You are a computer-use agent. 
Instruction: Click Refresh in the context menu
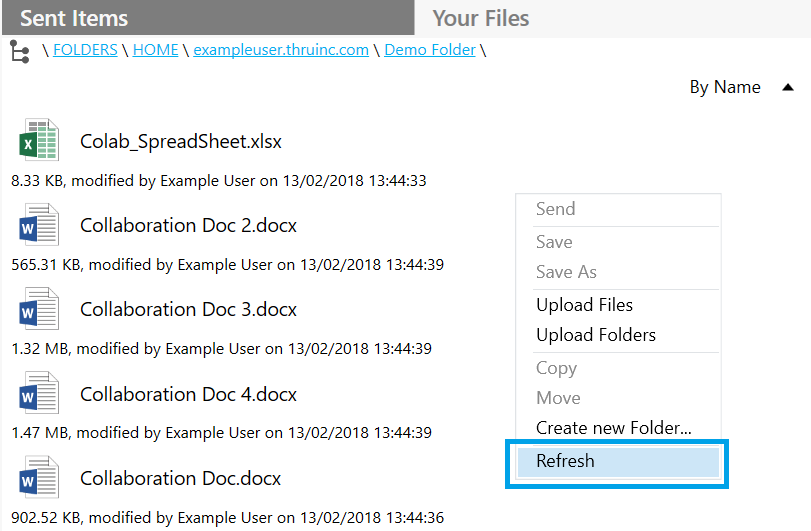(x=618, y=462)
